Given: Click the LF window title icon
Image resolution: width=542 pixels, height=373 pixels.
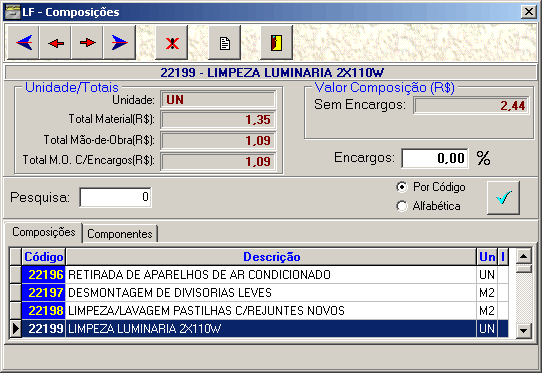Looking at the screenshot, I should (12, 12).
